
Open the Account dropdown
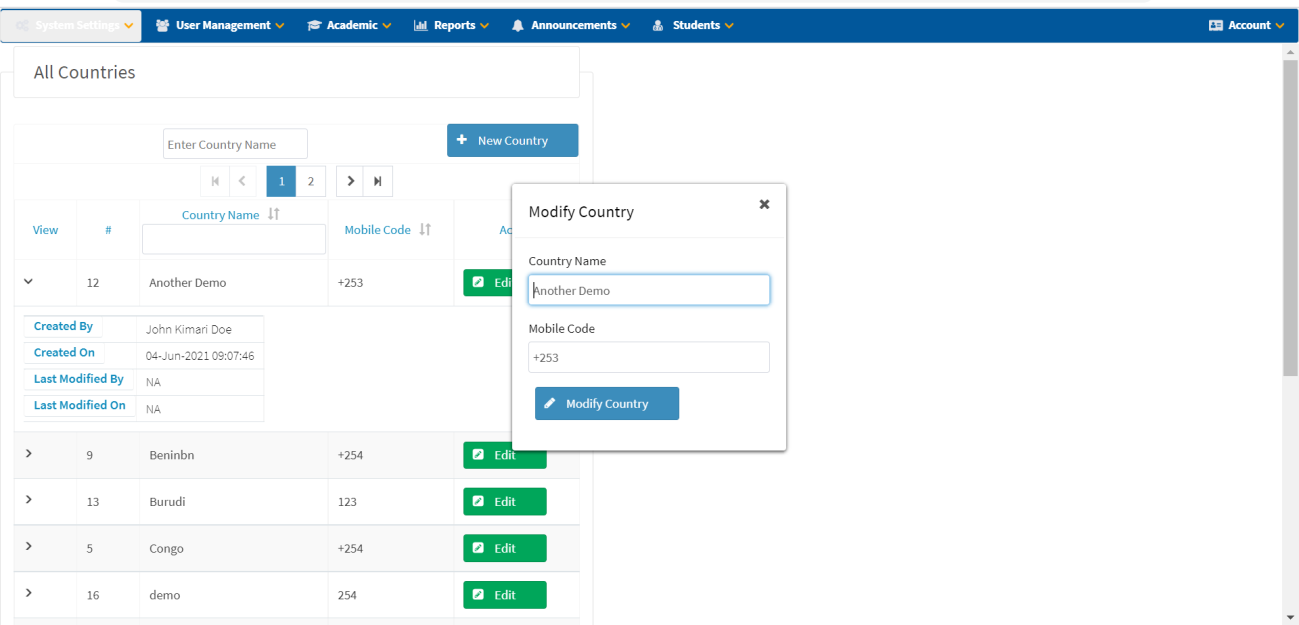1246,25
